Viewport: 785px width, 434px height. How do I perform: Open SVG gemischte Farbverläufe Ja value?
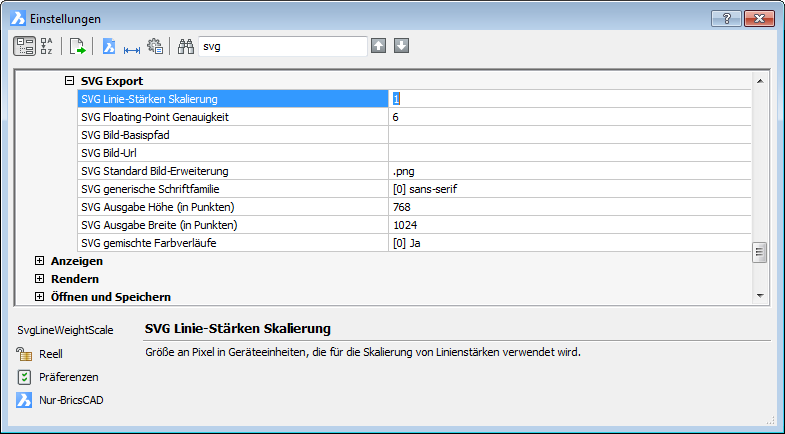click(x=570, y=243)
